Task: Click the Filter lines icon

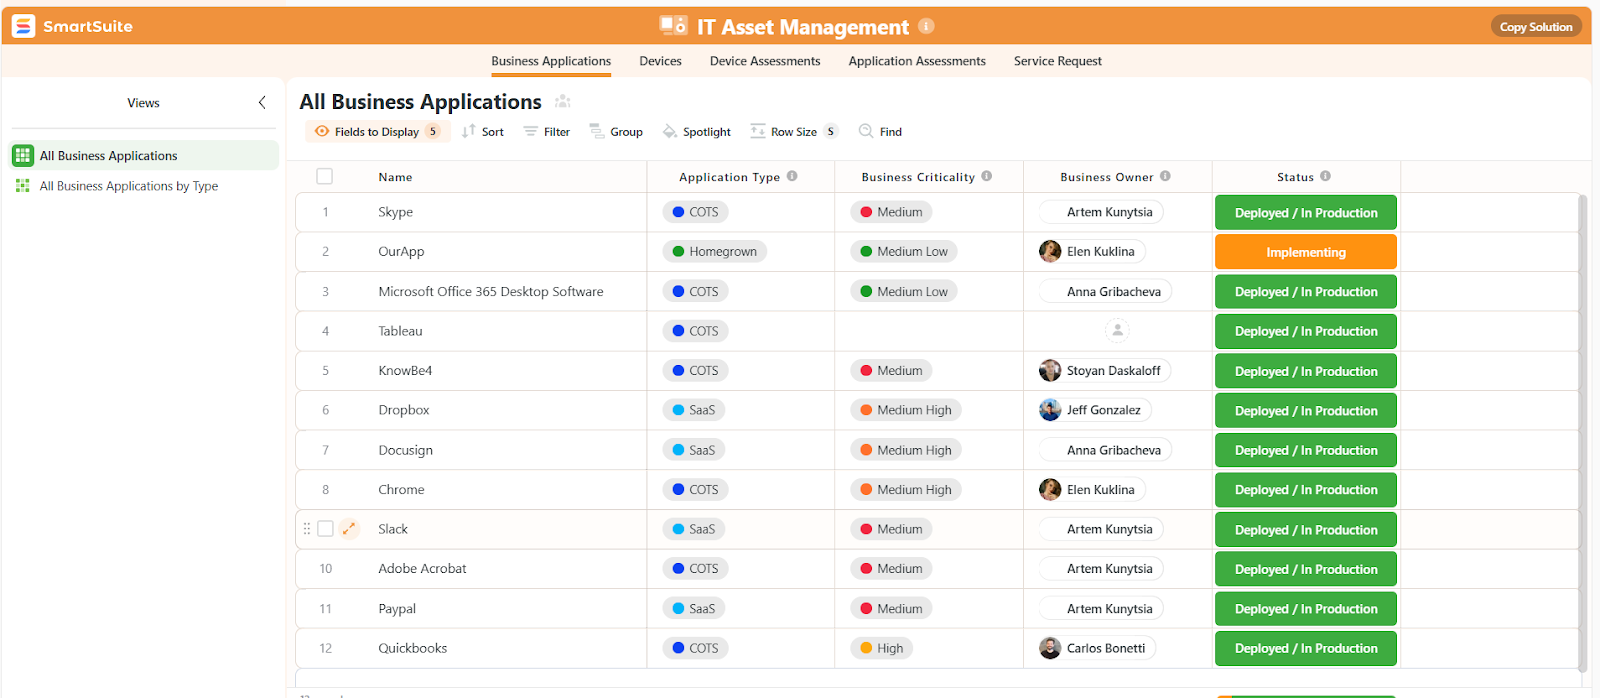Action: point(531,131)
